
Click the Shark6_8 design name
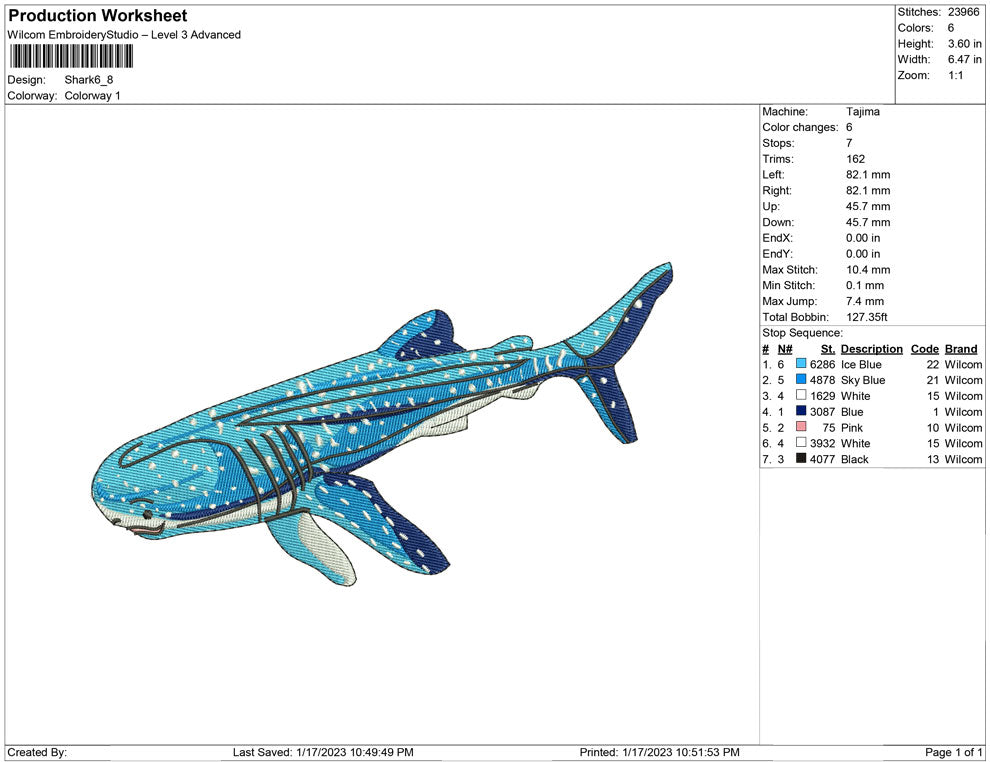[x=87, y=79]
